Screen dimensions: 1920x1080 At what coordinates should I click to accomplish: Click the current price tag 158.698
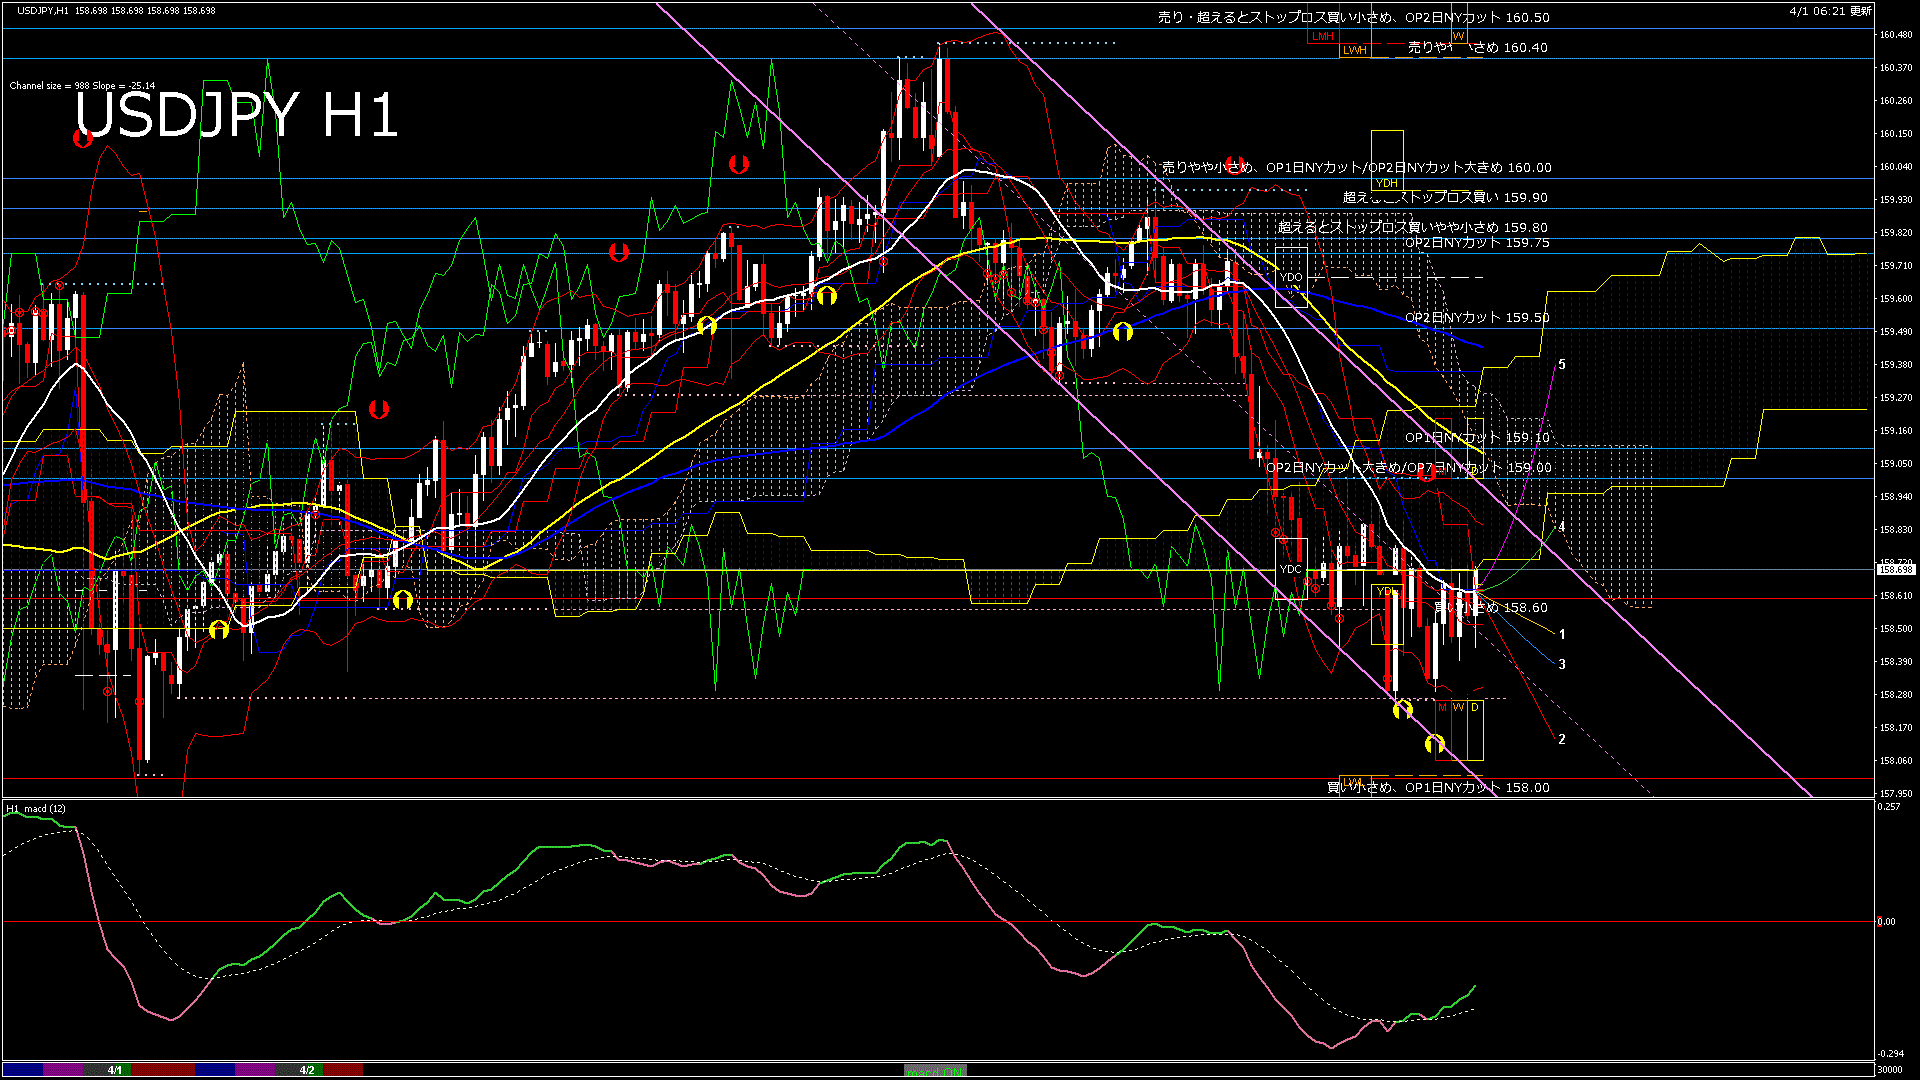click(x=1895, y=569)
